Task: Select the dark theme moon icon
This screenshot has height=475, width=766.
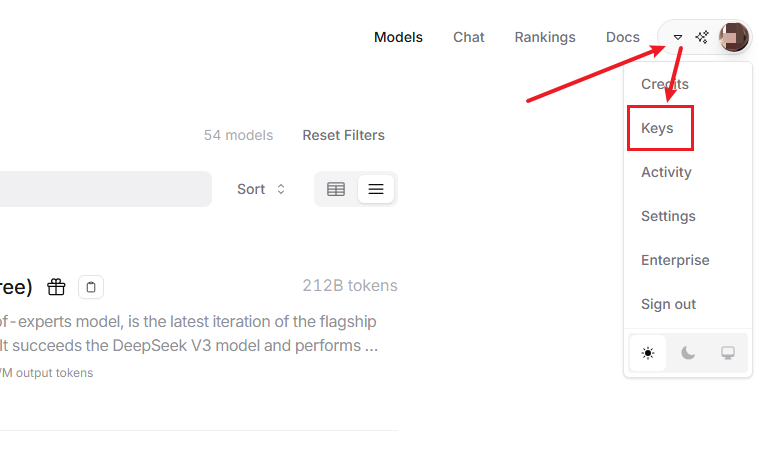Action: [688, 353]
